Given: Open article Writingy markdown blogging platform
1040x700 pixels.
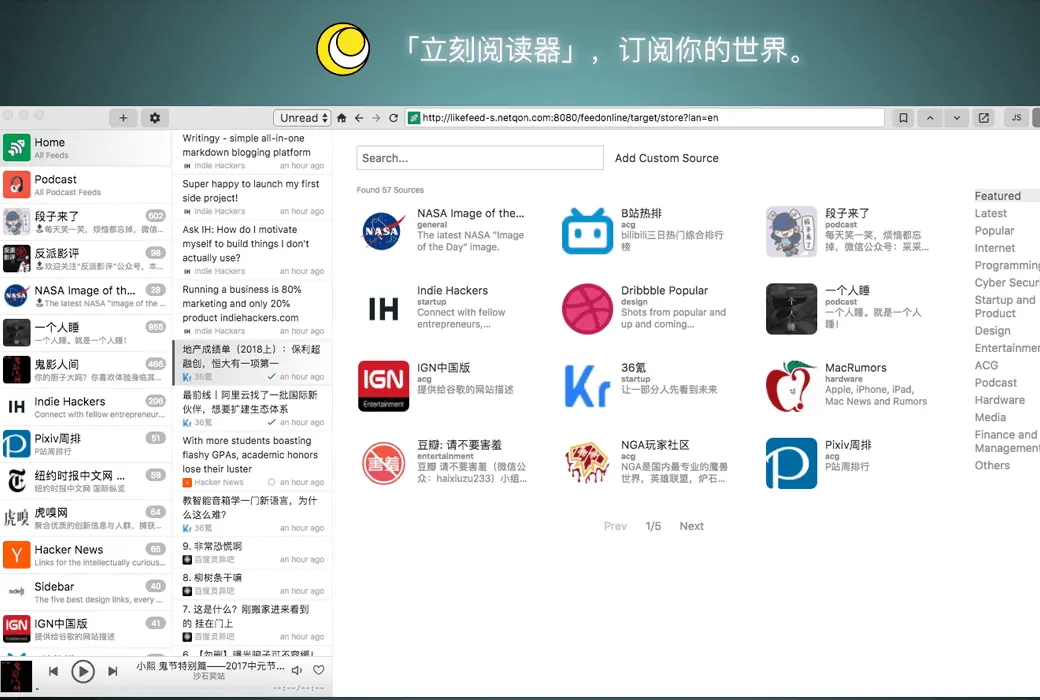Looking at the screenshot, I should coord(252,151).
